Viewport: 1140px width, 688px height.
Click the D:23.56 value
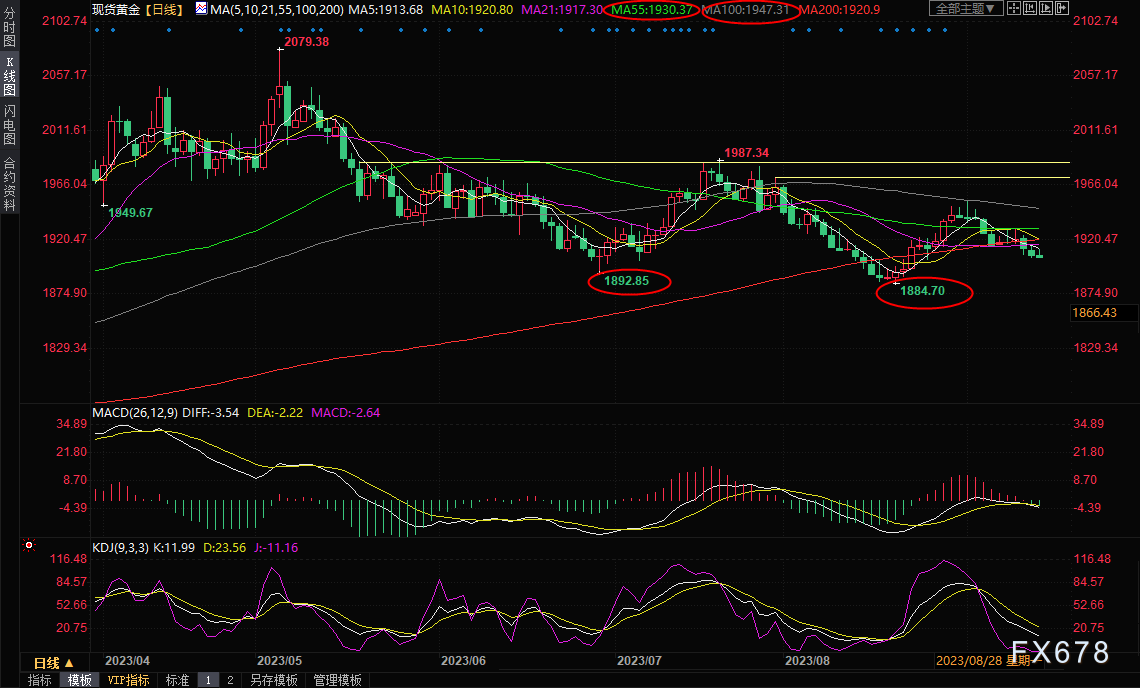pyautogui.click(x=224, y=548)
